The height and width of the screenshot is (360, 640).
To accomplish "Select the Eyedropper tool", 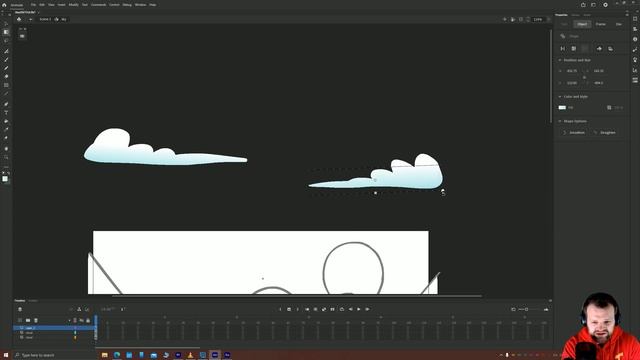I will pyautogui.click(x=6, y=130).
